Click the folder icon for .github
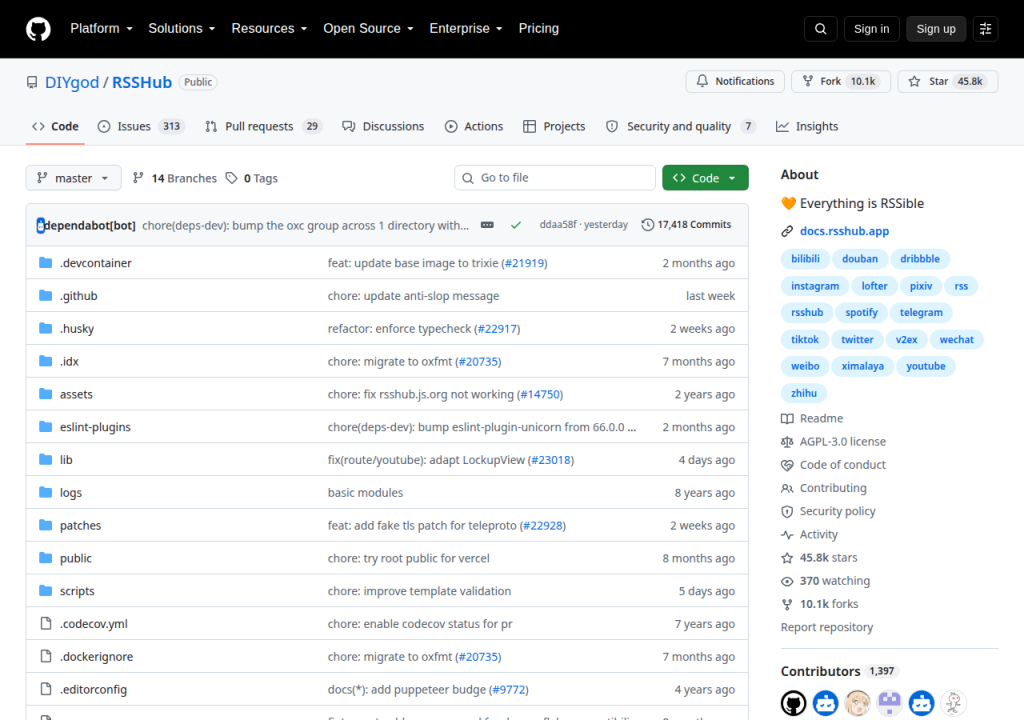This screenshot has height=720, width=1024. [45, 295]
